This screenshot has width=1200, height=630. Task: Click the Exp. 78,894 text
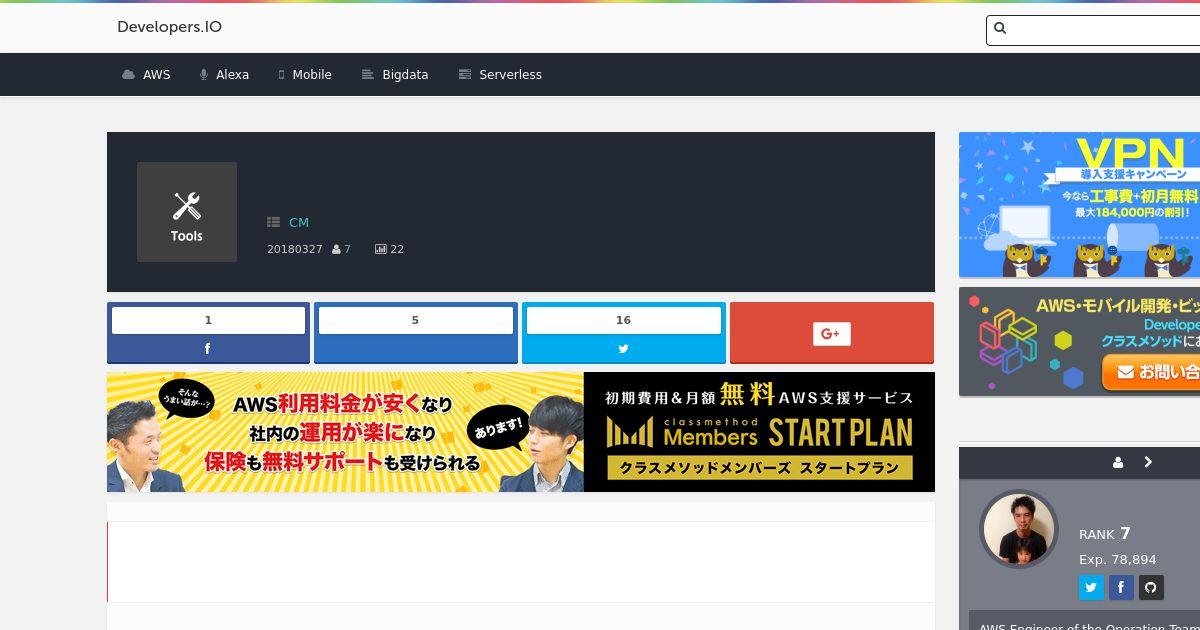tap(1118, 560)
